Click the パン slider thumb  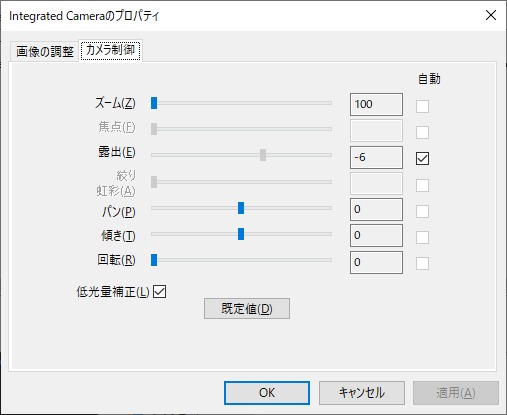coord(241,208)
